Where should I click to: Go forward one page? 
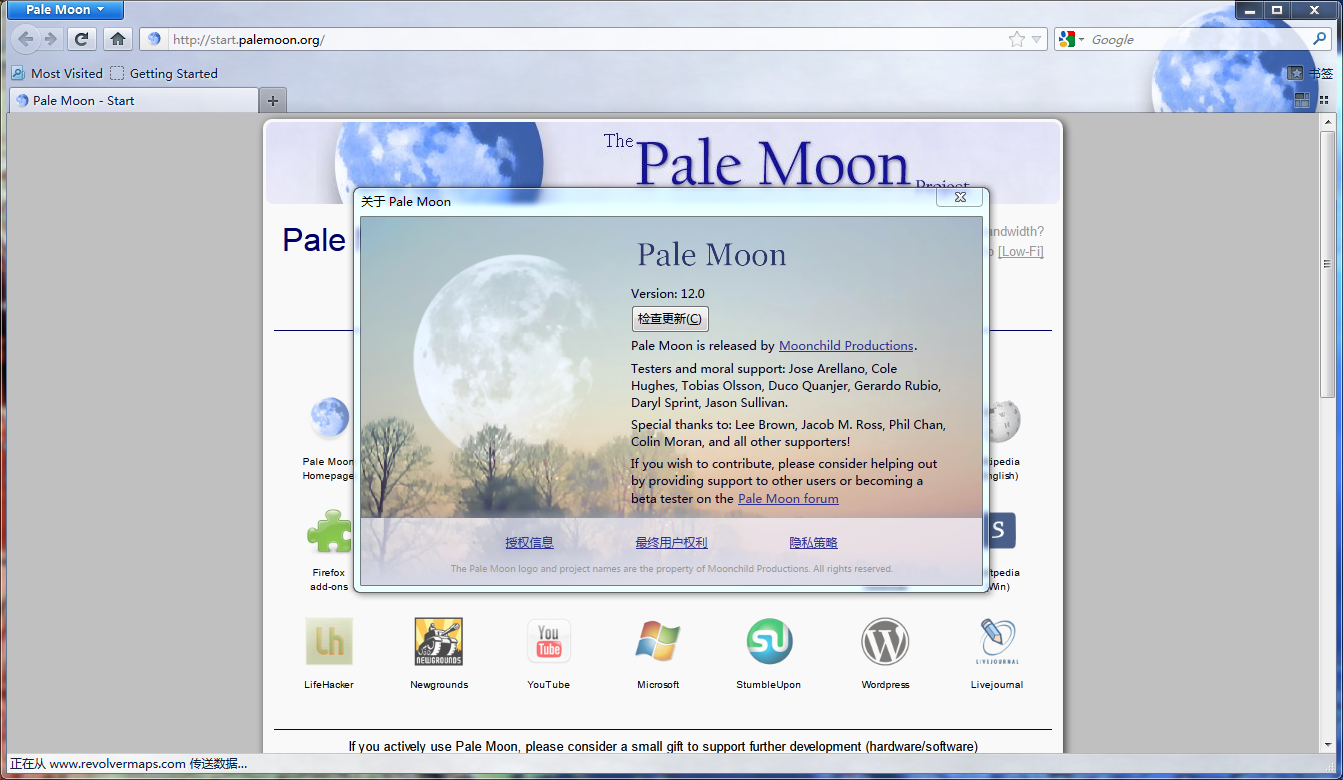[51, 39]
